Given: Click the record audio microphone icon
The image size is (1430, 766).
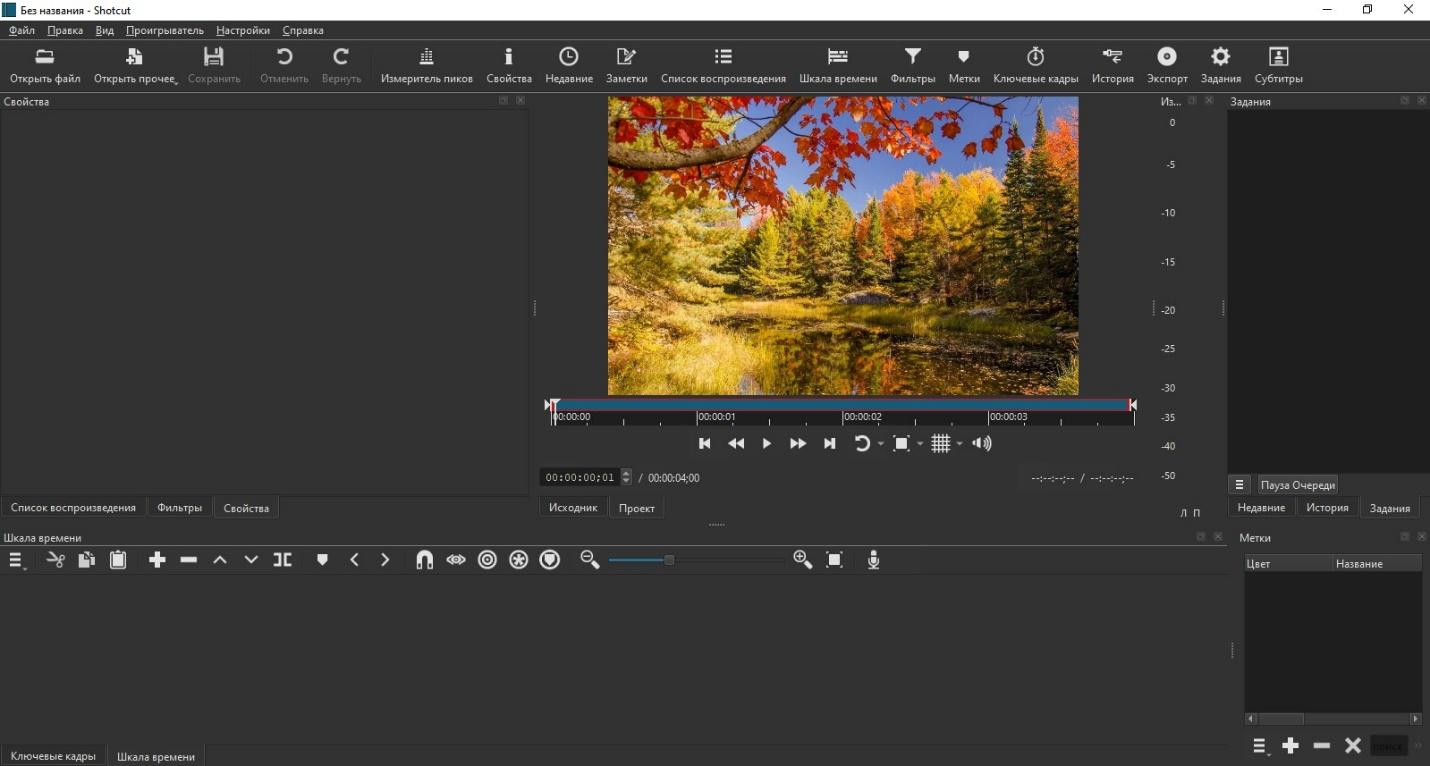Looking at the screenshot, I should (873, 560).
